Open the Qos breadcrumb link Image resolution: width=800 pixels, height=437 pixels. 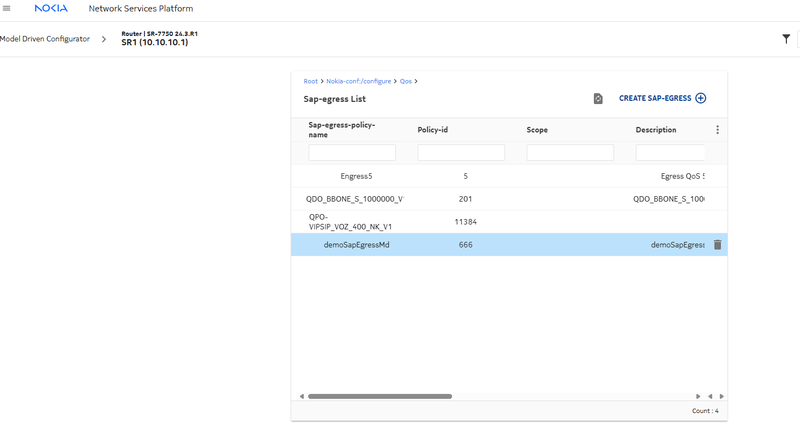[x=406, y=81]
